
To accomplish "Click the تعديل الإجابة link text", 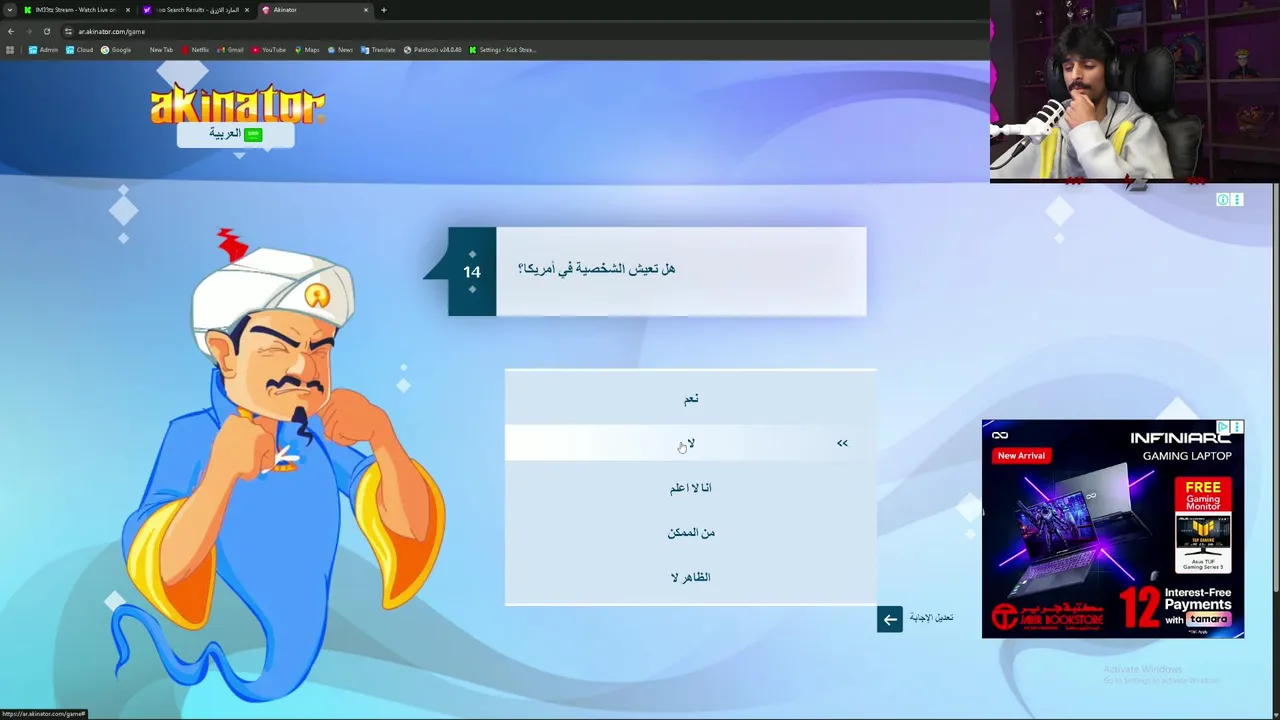I will (931, 618).
